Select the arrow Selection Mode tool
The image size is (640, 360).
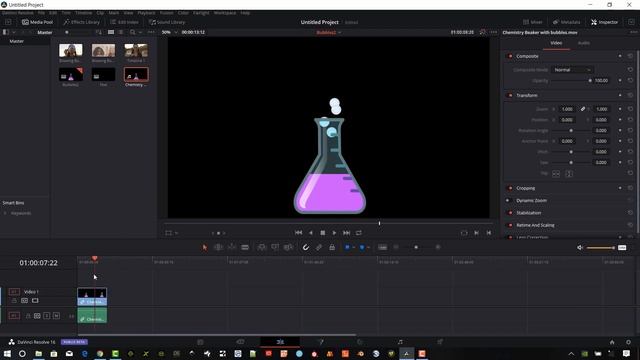(x=204, y=247)
